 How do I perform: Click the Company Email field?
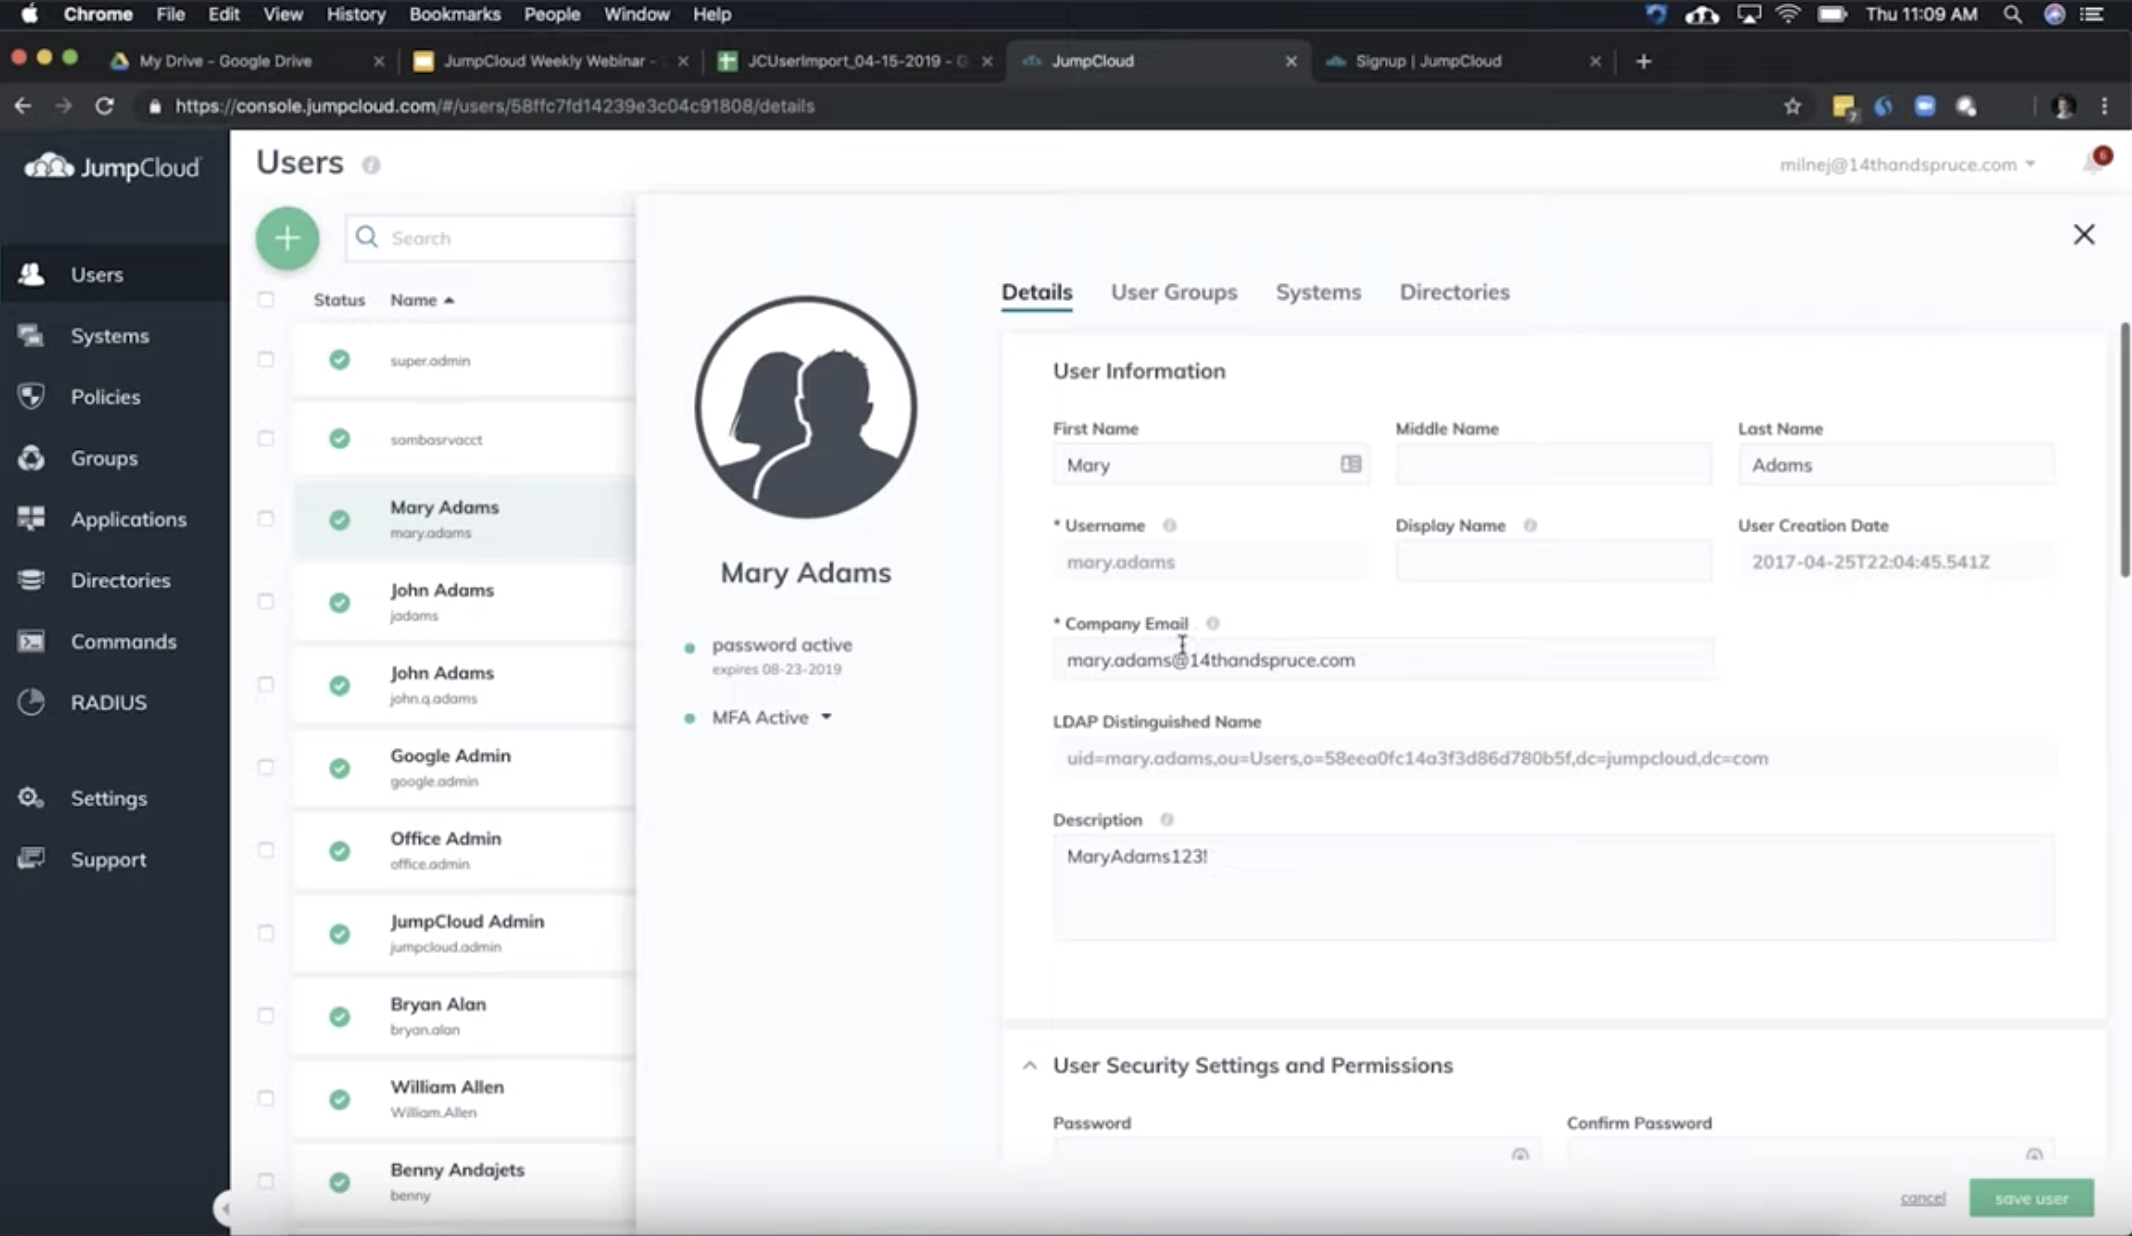coord(1384,660)
